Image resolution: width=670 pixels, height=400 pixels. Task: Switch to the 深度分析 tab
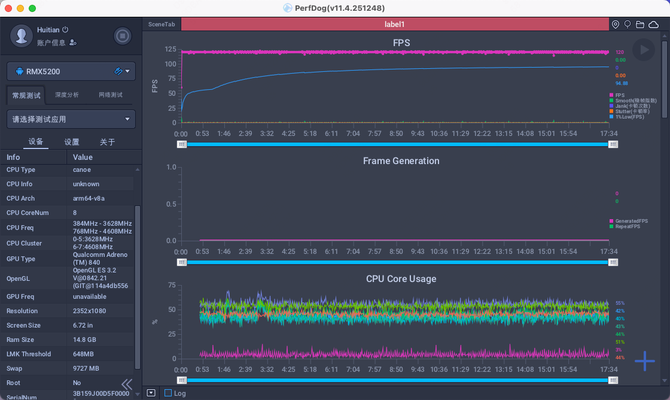[x=67, y=95]
